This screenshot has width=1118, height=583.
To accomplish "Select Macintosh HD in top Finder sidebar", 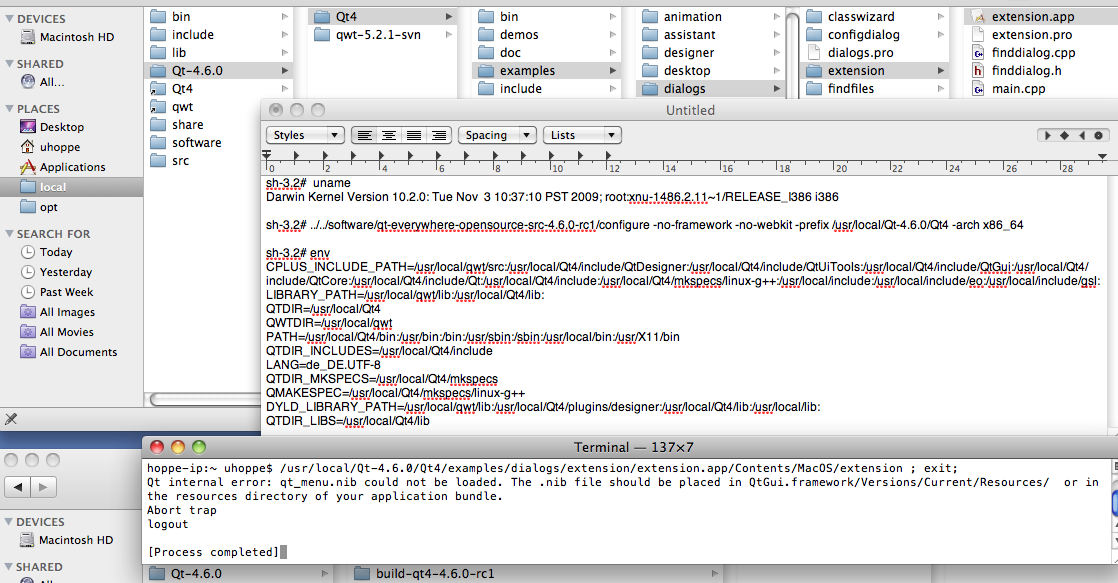I will tap(68, 37).
